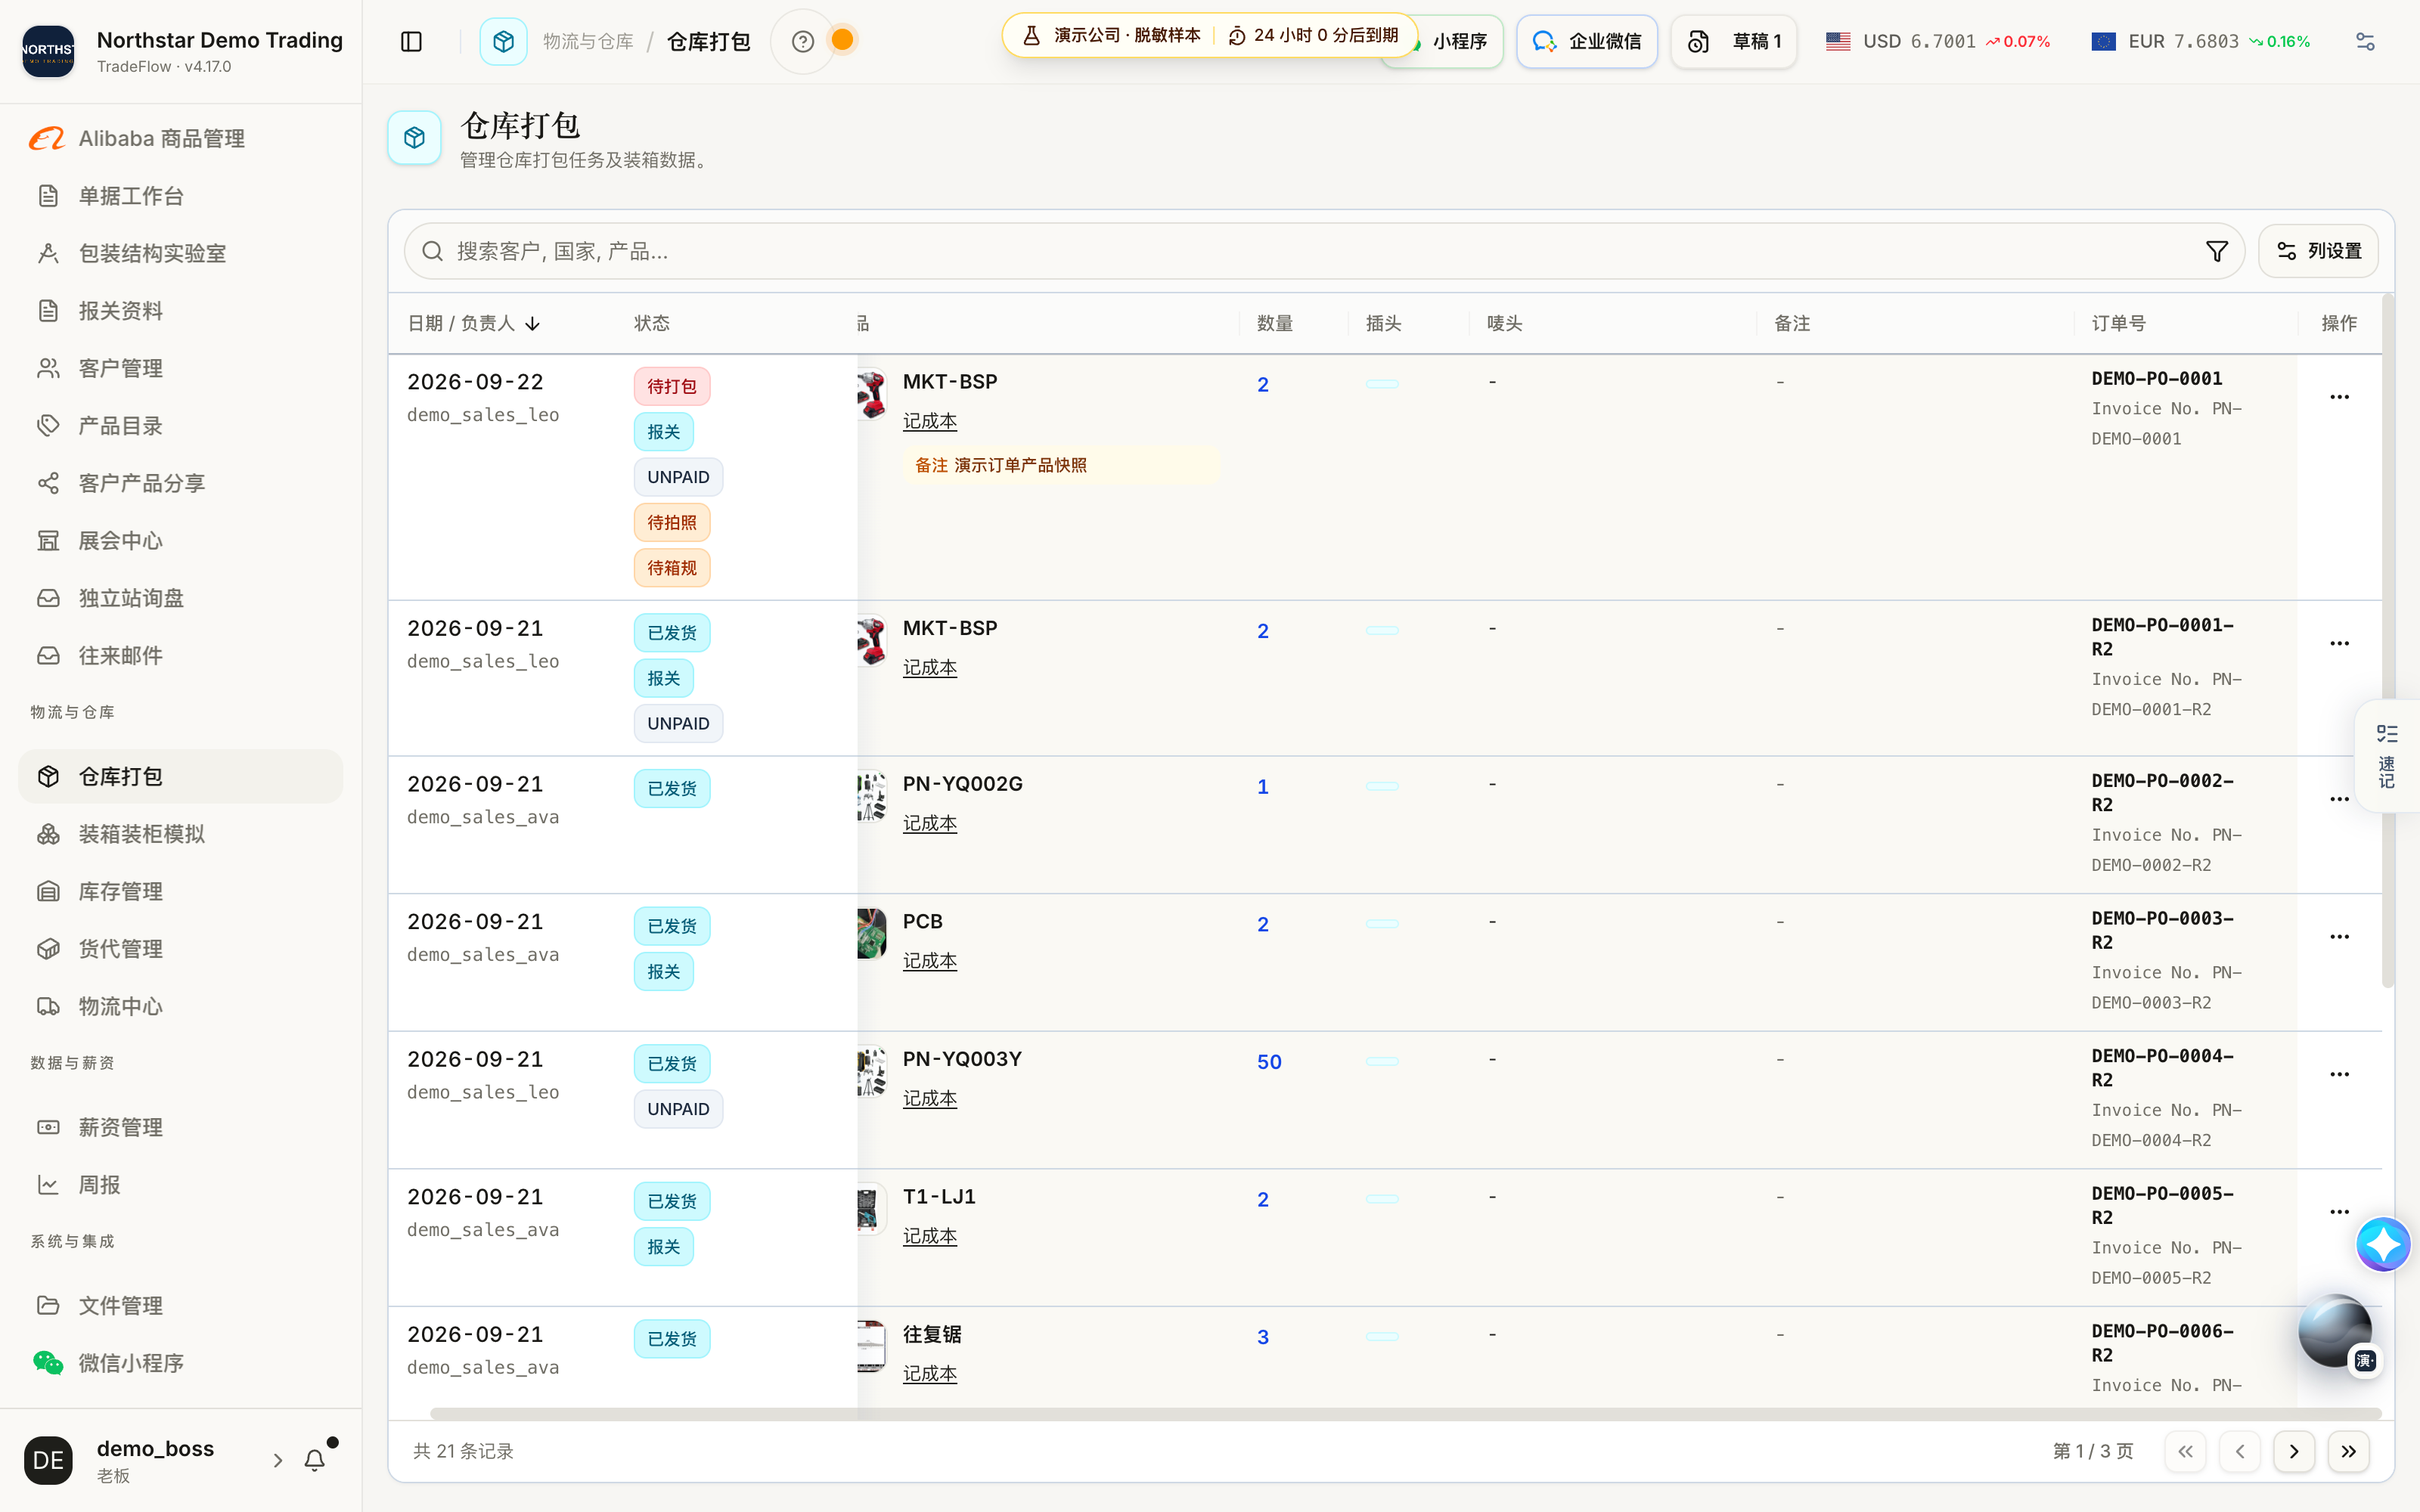The height and width of the screenshot is (1512, 2420).
Task: Click 记成本 link for PCB row
Action: 930,961
